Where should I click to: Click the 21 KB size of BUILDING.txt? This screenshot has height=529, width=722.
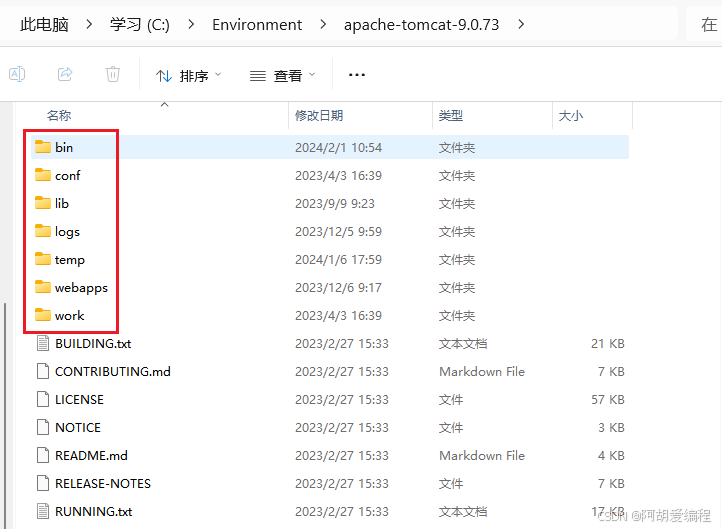608,343
